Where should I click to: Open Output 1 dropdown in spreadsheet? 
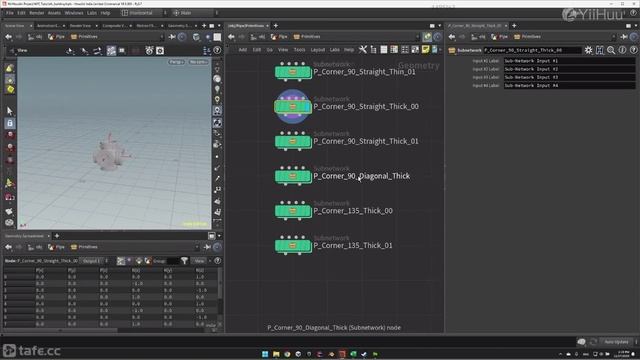[x=94, y=261]
